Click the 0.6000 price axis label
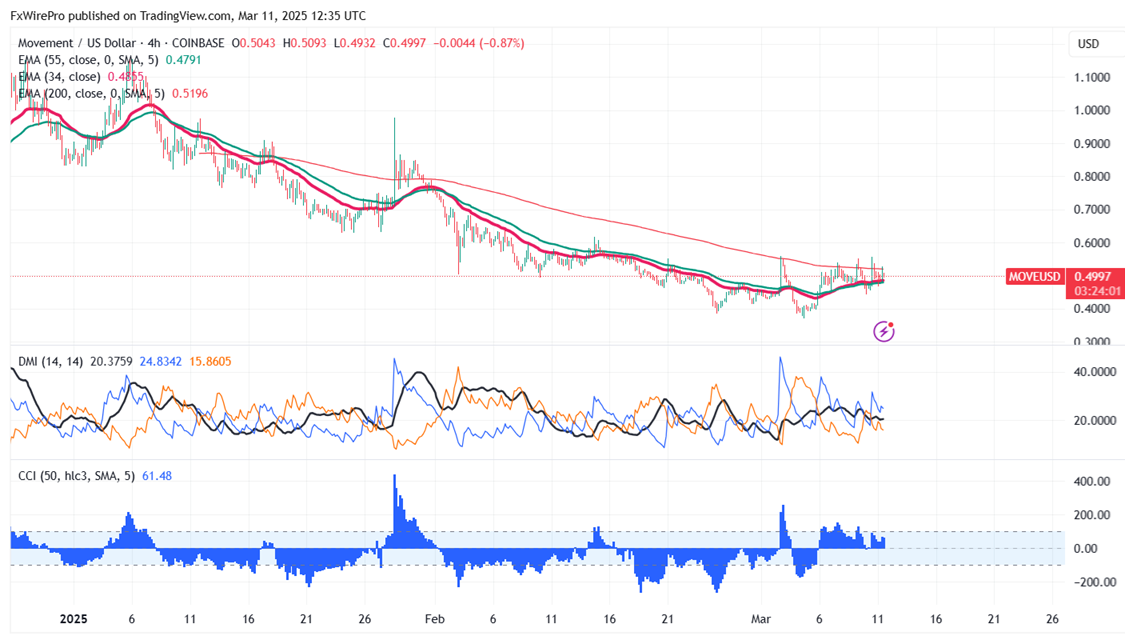 point(1092,243)
